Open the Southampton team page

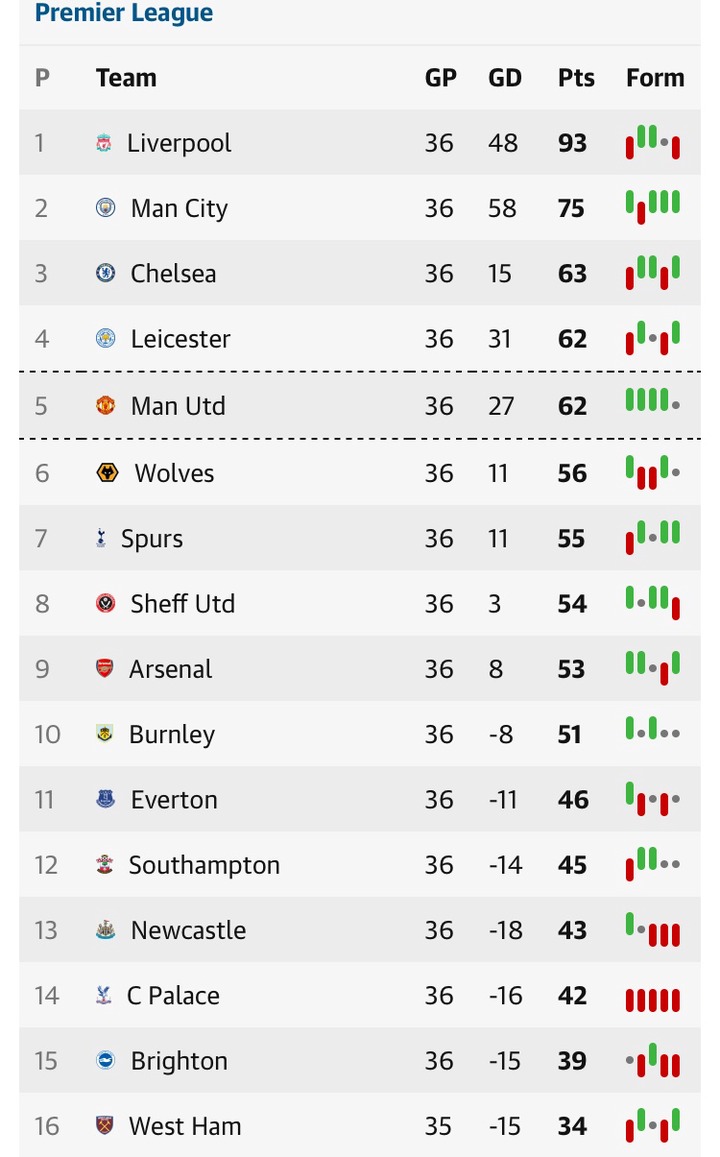[204, 865]
